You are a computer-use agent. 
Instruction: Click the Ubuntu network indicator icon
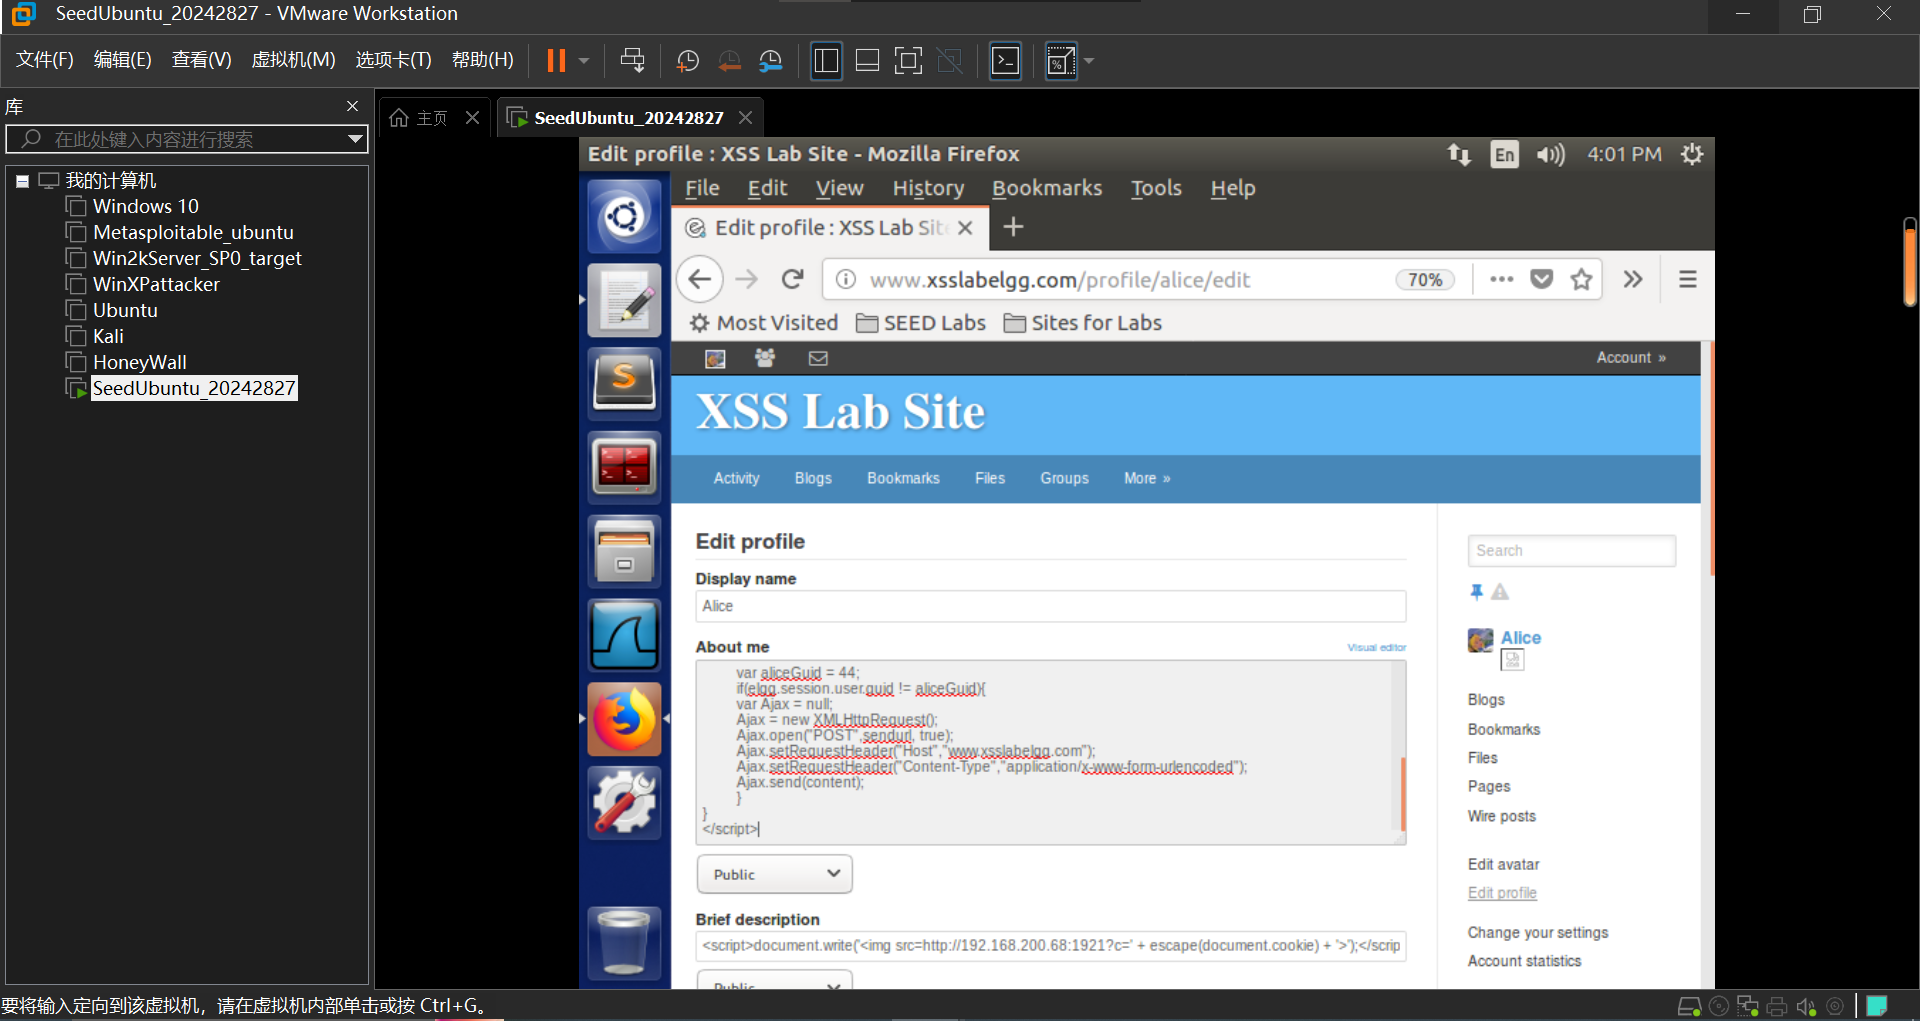[x=1459, y=154]
